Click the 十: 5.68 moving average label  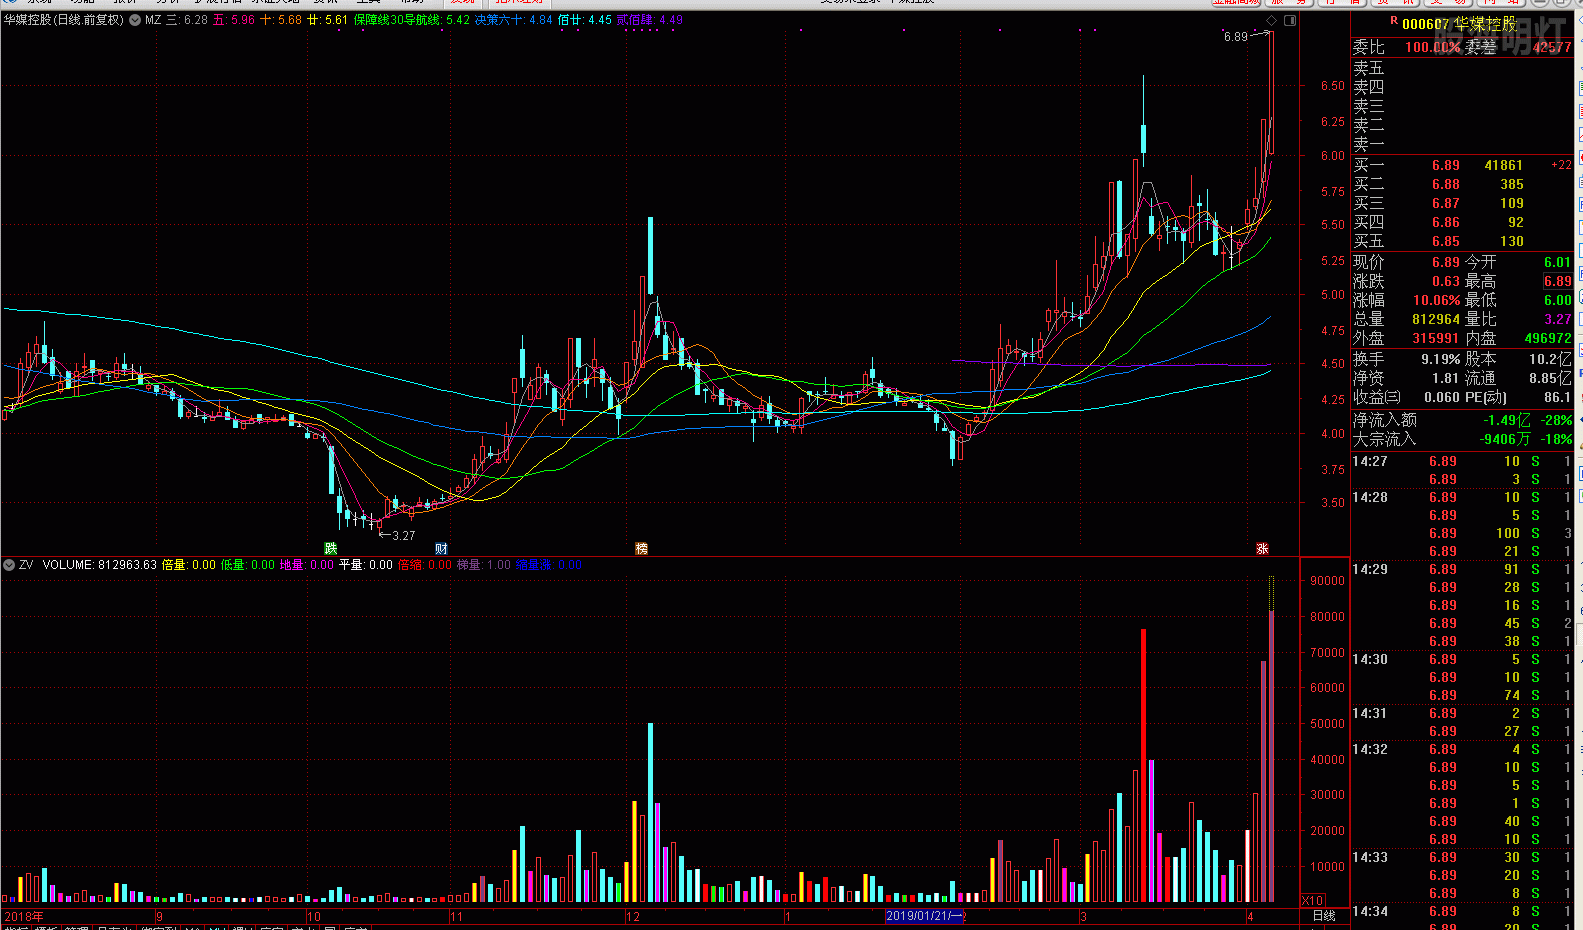point(281,20)
